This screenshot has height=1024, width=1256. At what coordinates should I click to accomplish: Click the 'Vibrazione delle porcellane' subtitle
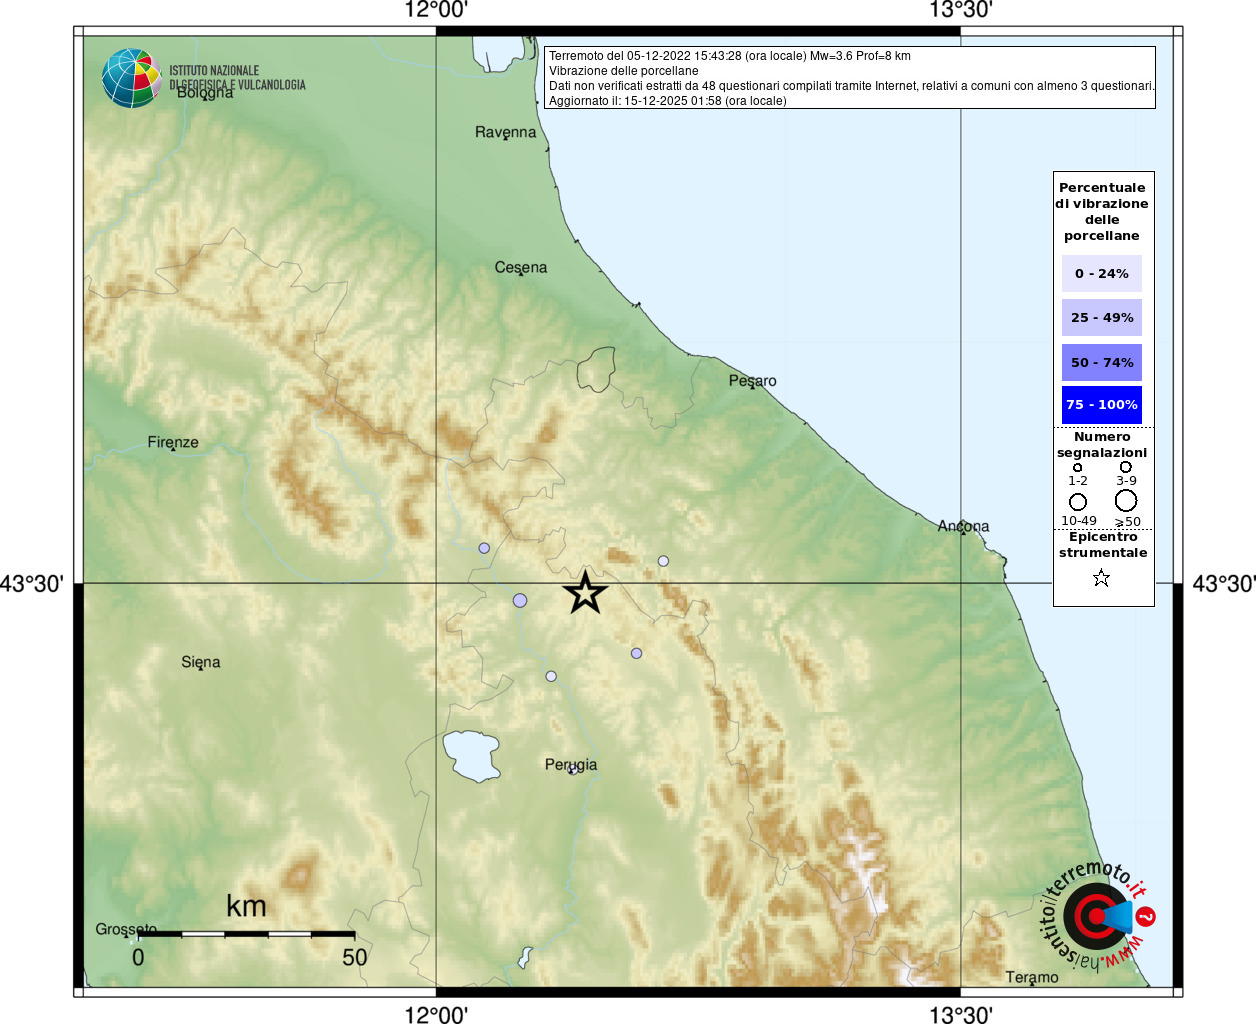click(624, 71)
